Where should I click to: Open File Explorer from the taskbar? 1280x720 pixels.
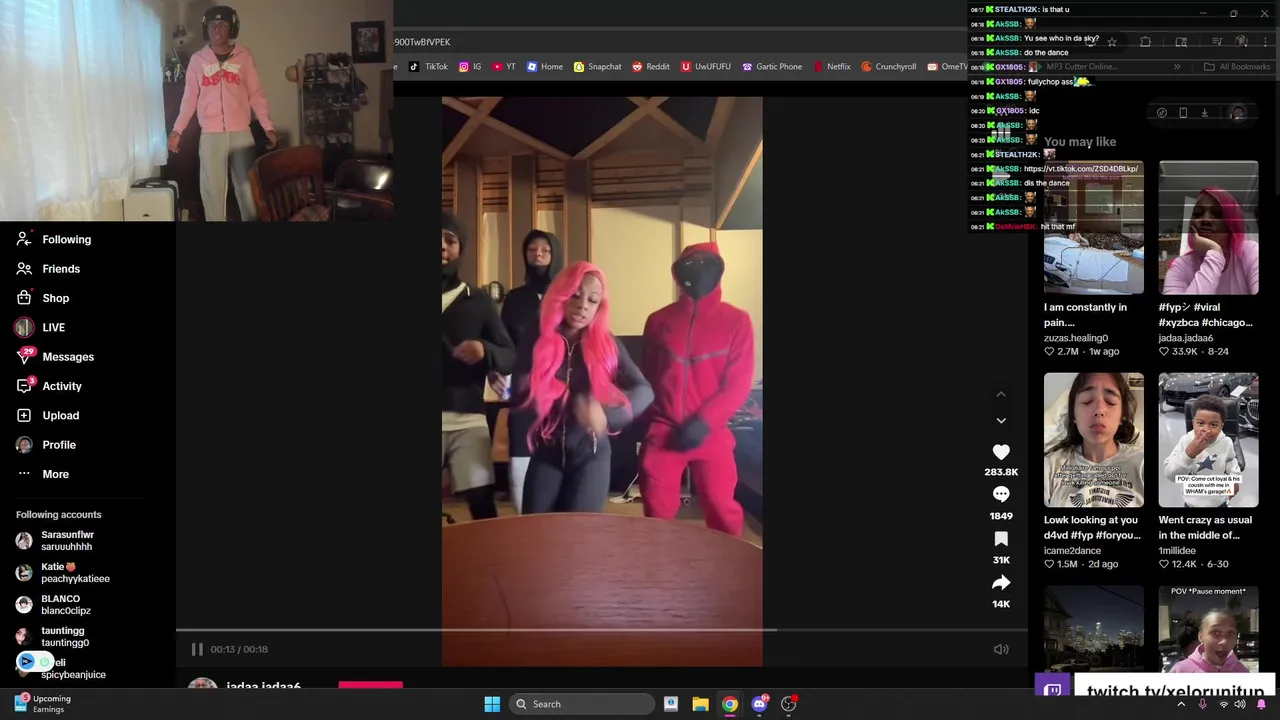coord(700,704)
